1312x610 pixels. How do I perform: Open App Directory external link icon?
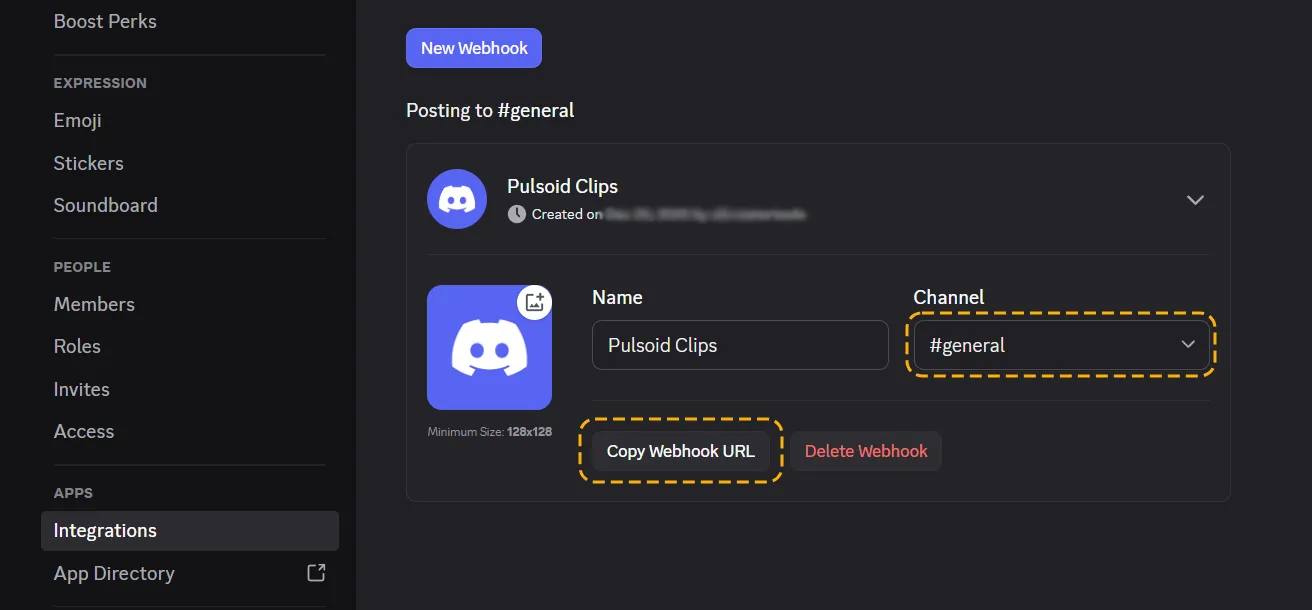316,573
